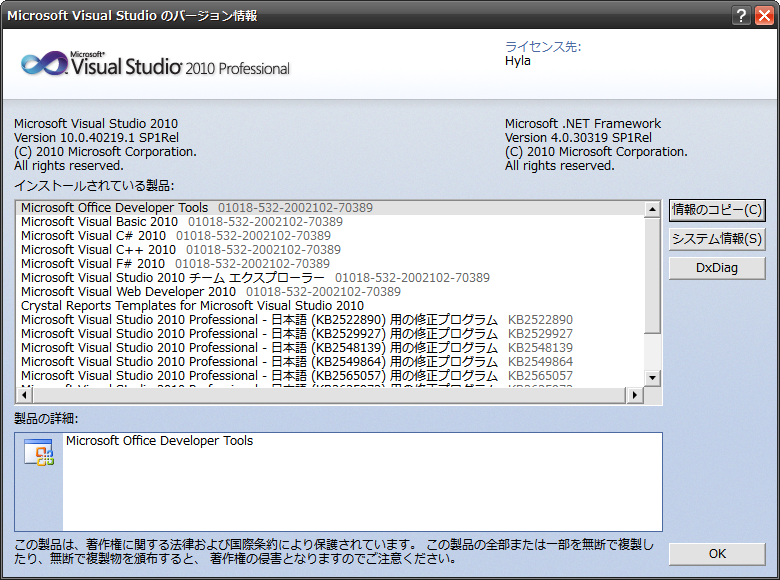The width and height of the screenshot is (780, 580).
Task: Select the KB2529927 hotfix row
Action: [330, 333]
